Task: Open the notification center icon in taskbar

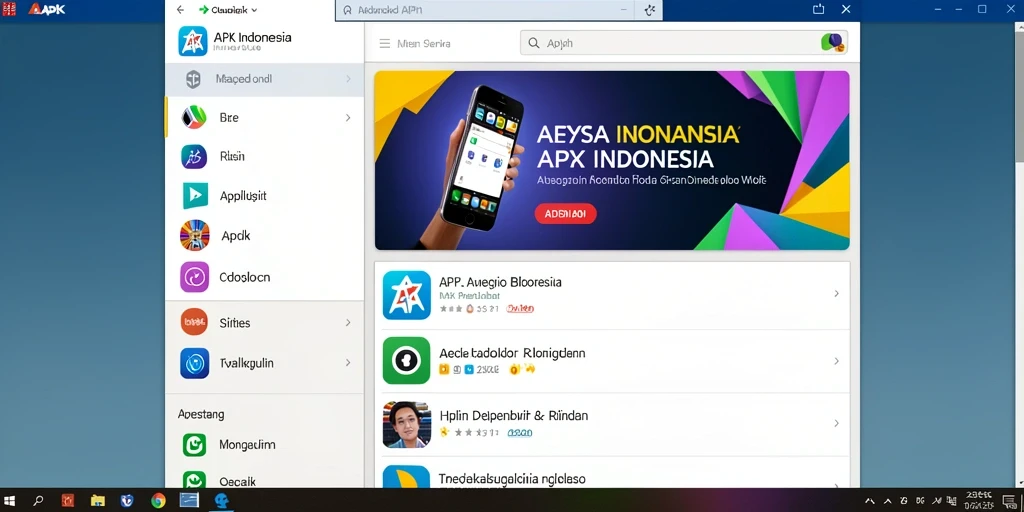Action: click(x=1008, y=501)
